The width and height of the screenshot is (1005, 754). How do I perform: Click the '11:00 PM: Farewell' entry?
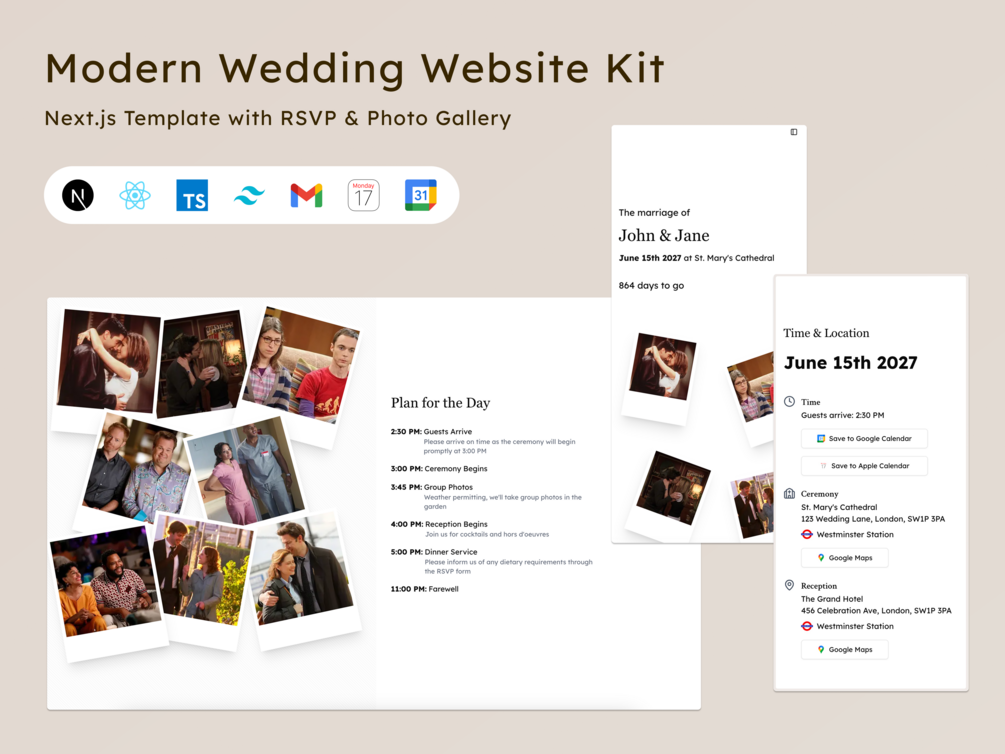click(425, 589)
